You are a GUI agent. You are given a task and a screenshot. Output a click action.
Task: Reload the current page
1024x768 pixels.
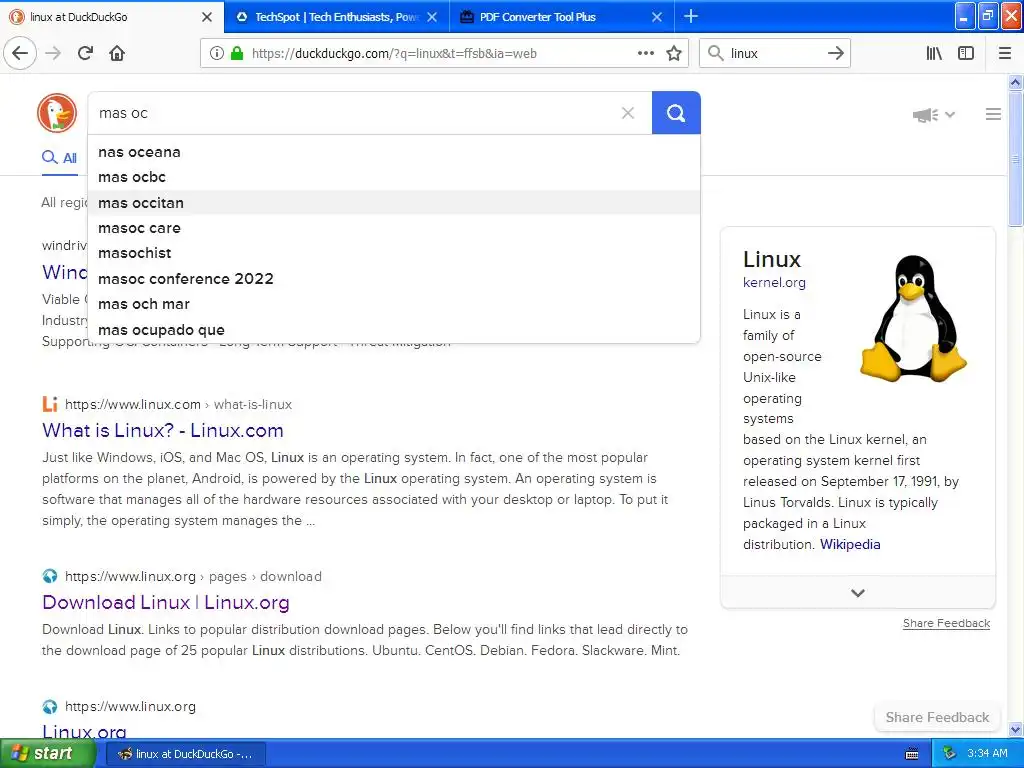click(85, 53)
